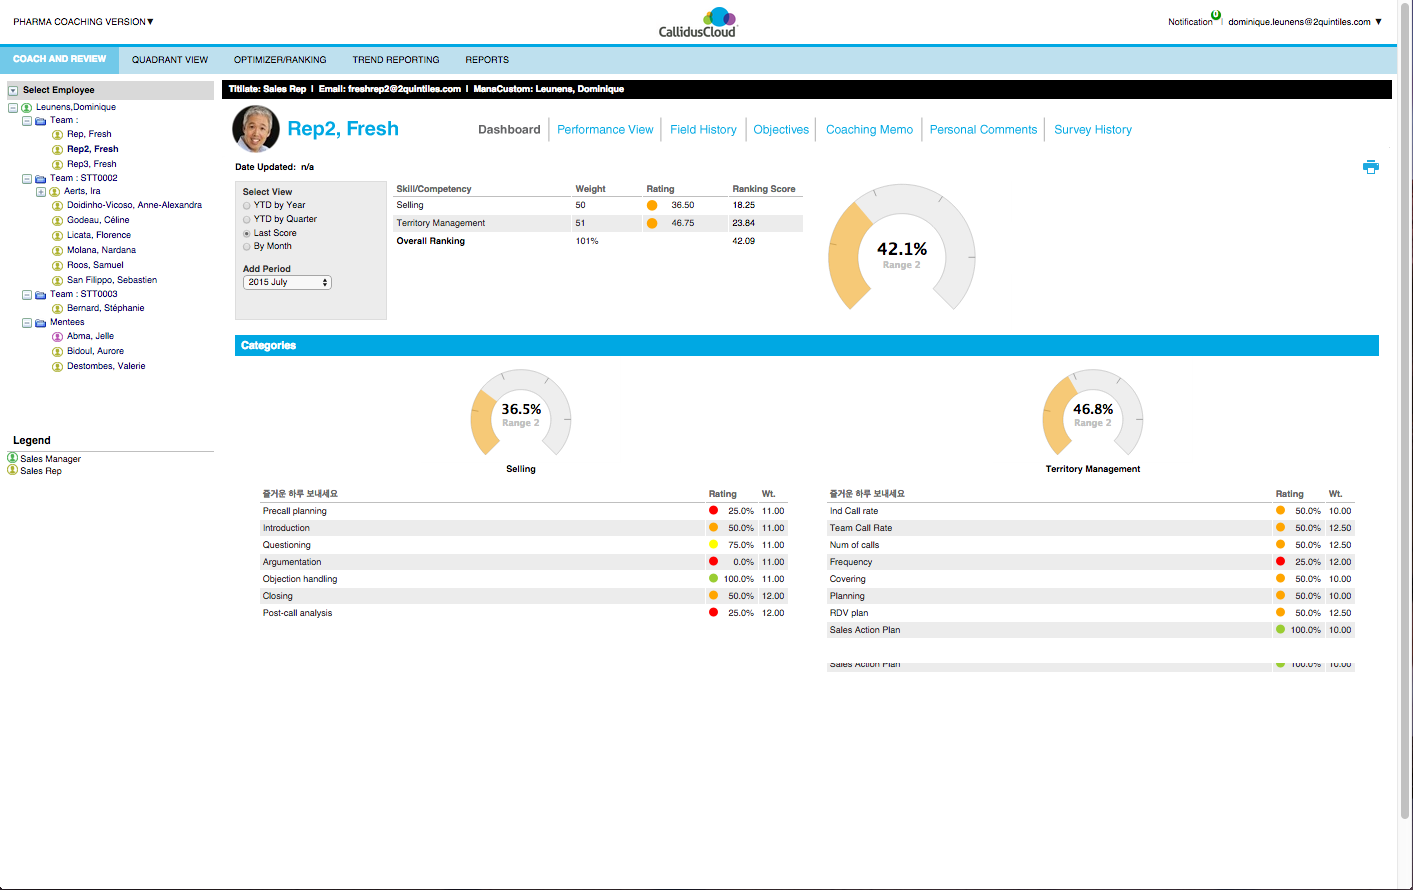Select the Sales Rep icon beside Aerts, Ira

[x=56, y=190]
